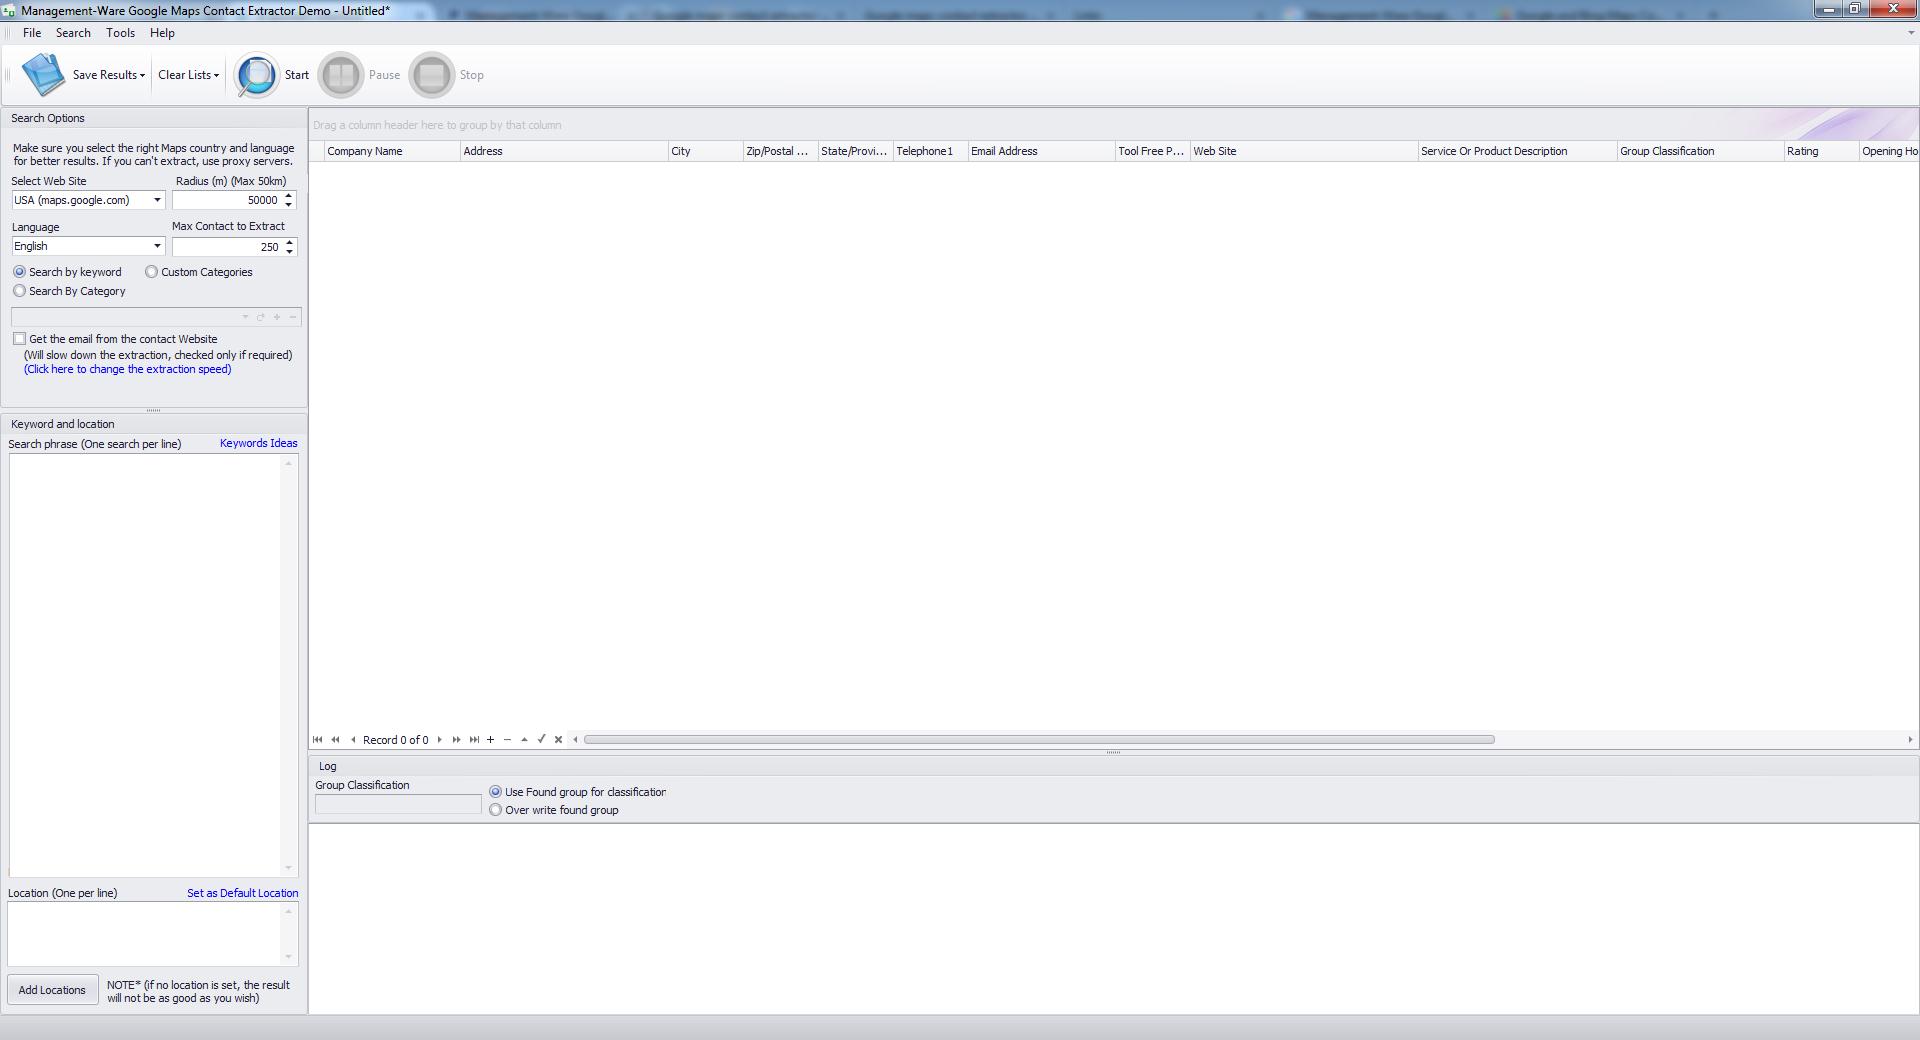Click the Pause toolbar icon
The height and width of the screenshot is (1040, 1920).
[341, 75]
